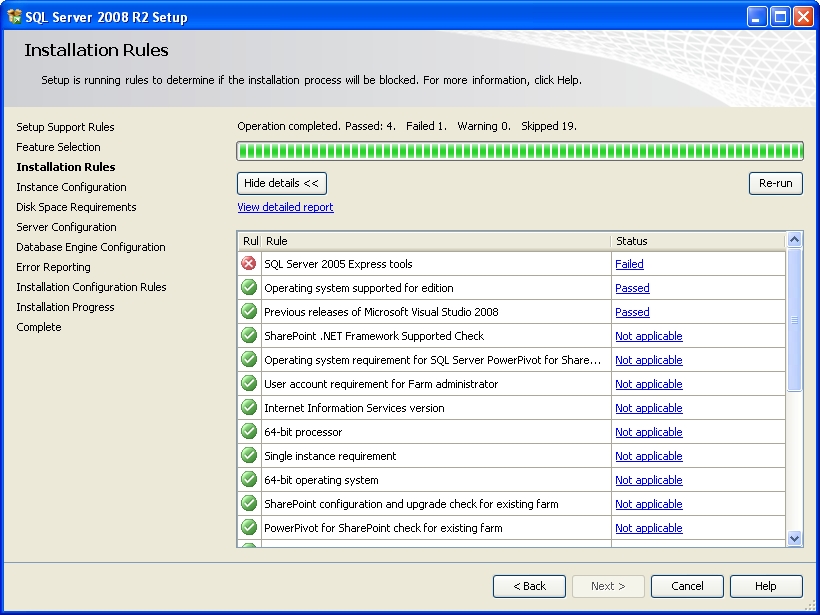Select the Installation Configuration Rules step
This screenshot has height=615, width=820.
(x=92, y=287)
